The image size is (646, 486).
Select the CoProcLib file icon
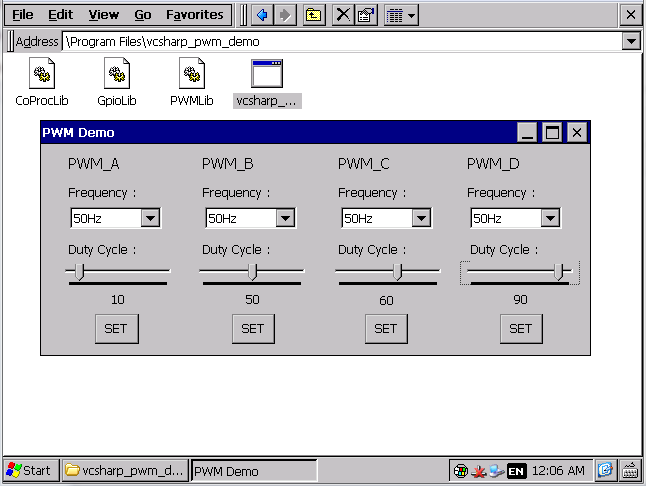click(42, 82)
